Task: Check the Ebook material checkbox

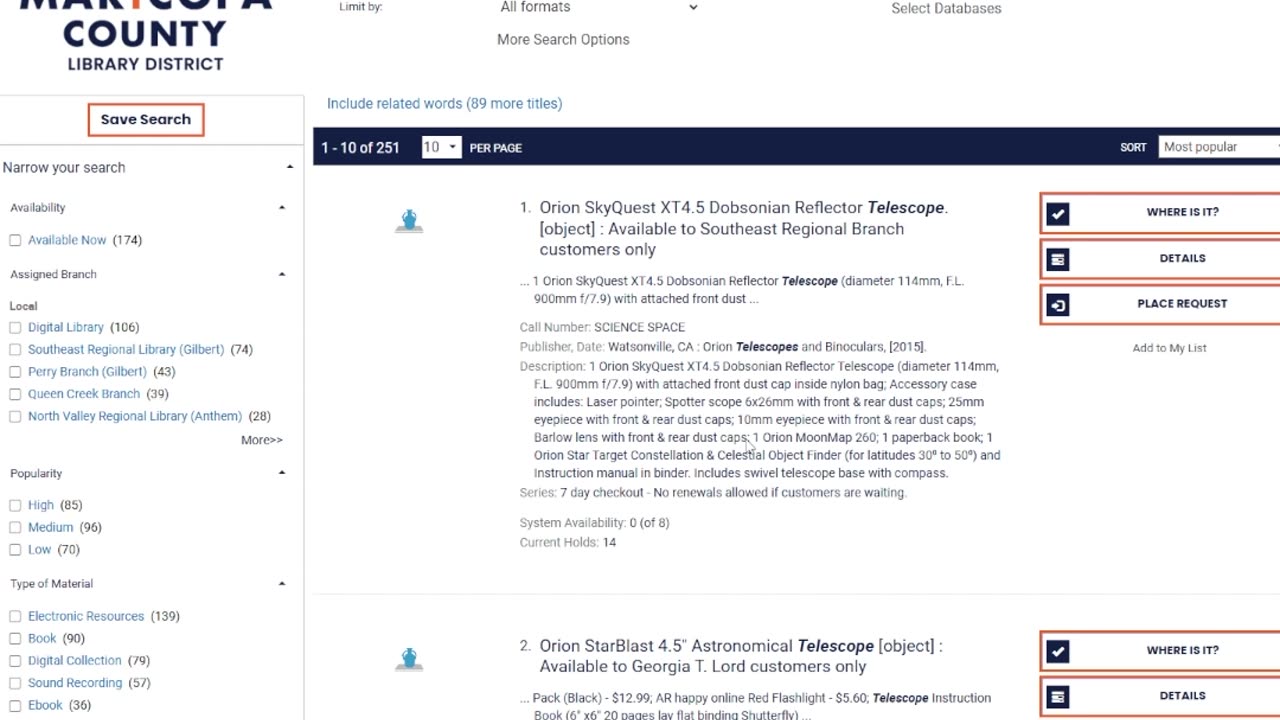Action: coord(15,705)
